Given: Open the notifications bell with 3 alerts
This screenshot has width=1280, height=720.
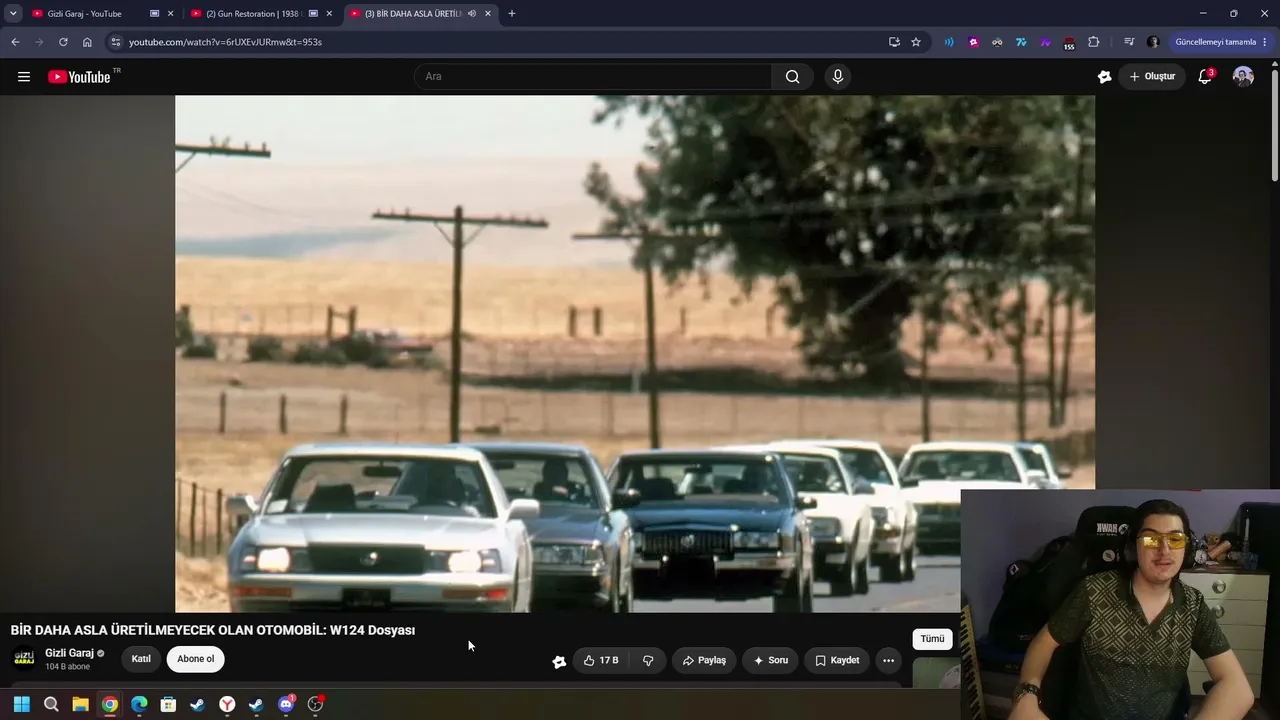Looking at the screenshot, I should 1205,77.
